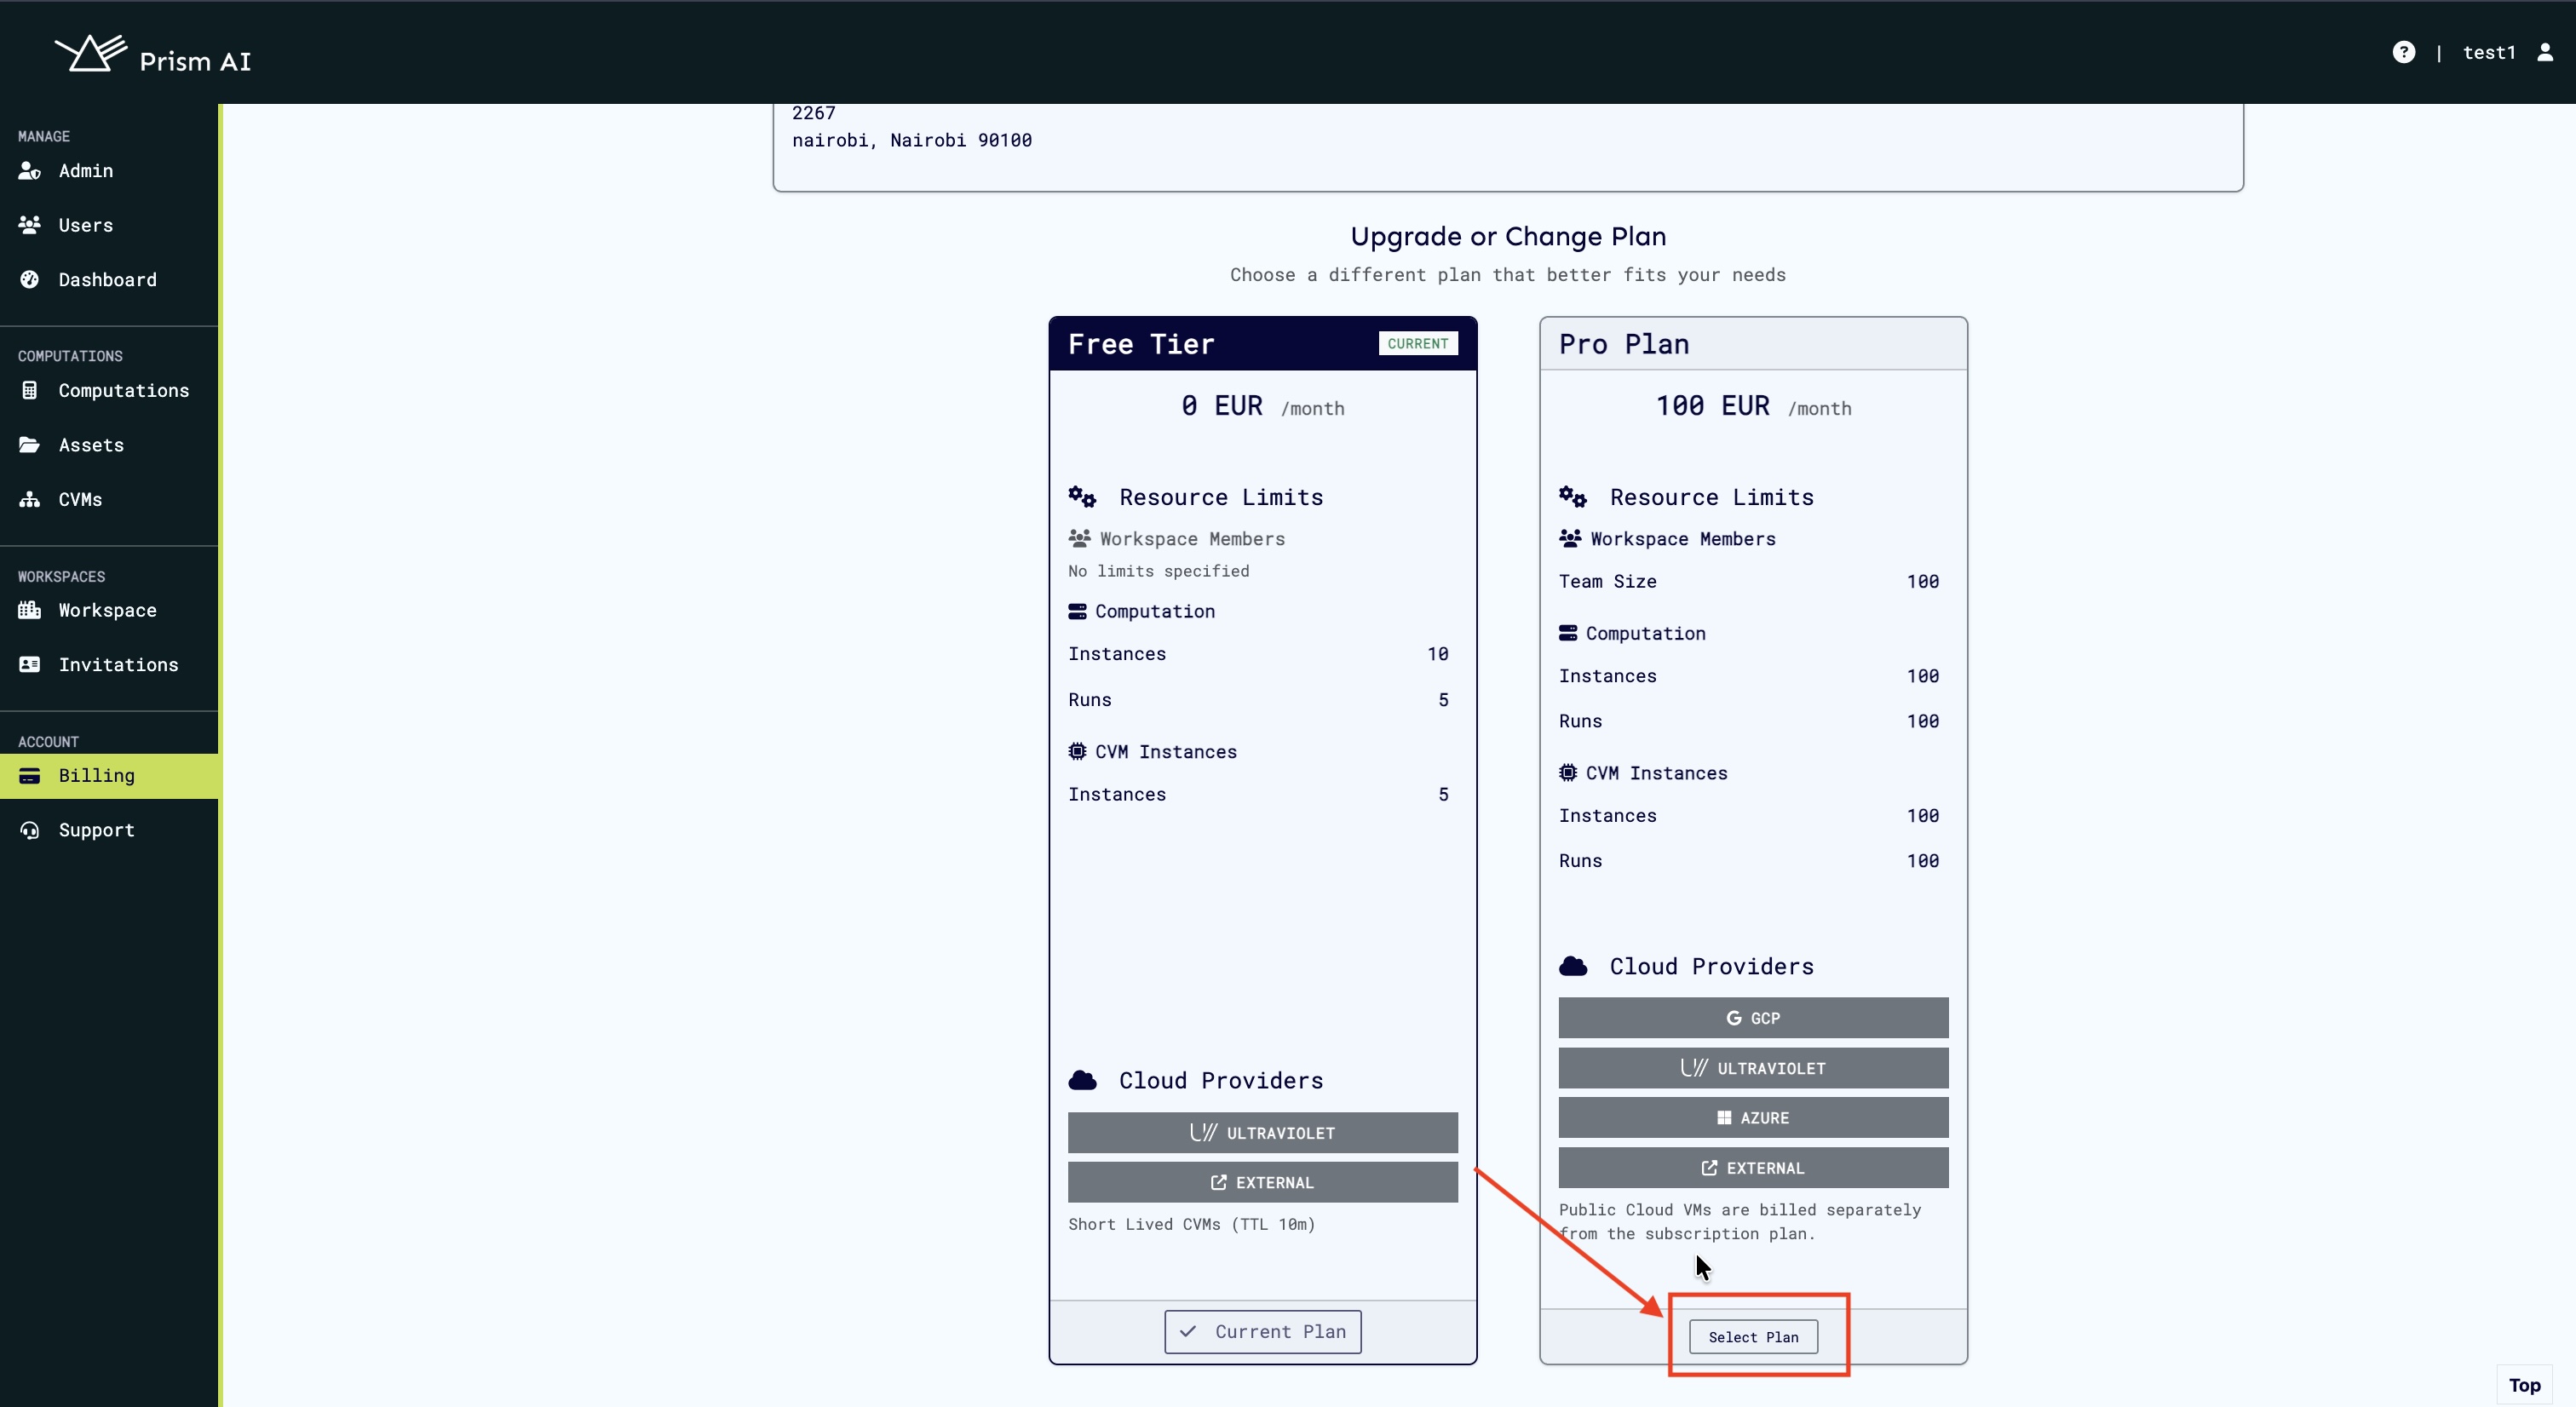Viewport: 2576px width, 1407px height.
Task: Click the Invitations card icon
Action: (30, 665)
